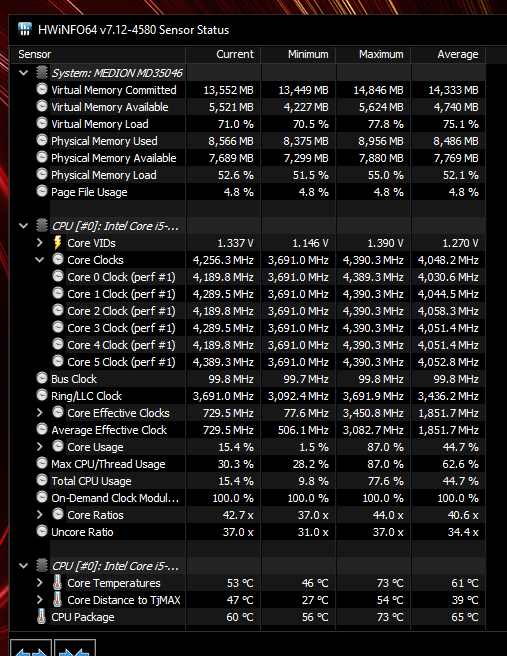Click the thermometer icon next to Core Distance to TjMAX
Screen dimensions: 507x656
point(58,600)
